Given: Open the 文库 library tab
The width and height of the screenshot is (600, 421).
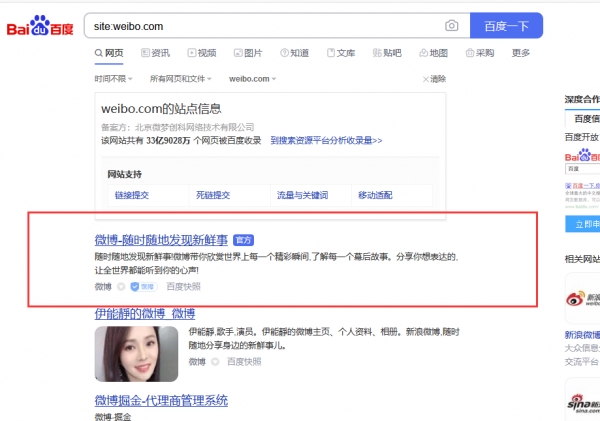Looking at the screenshot, I should pos(340,53).
